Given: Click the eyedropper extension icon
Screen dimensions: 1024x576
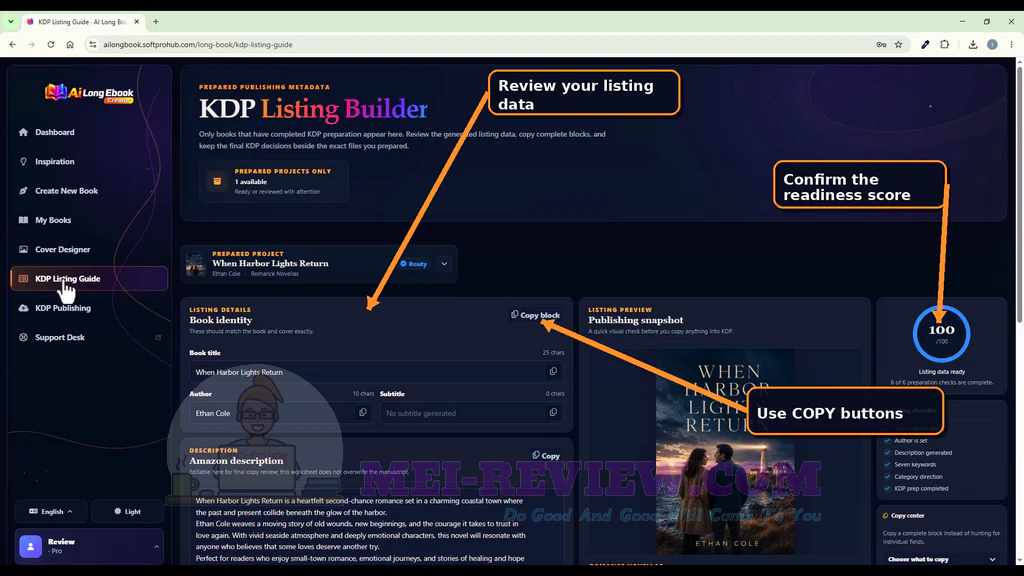Looking at the screenshot, I should coord(925,44).
